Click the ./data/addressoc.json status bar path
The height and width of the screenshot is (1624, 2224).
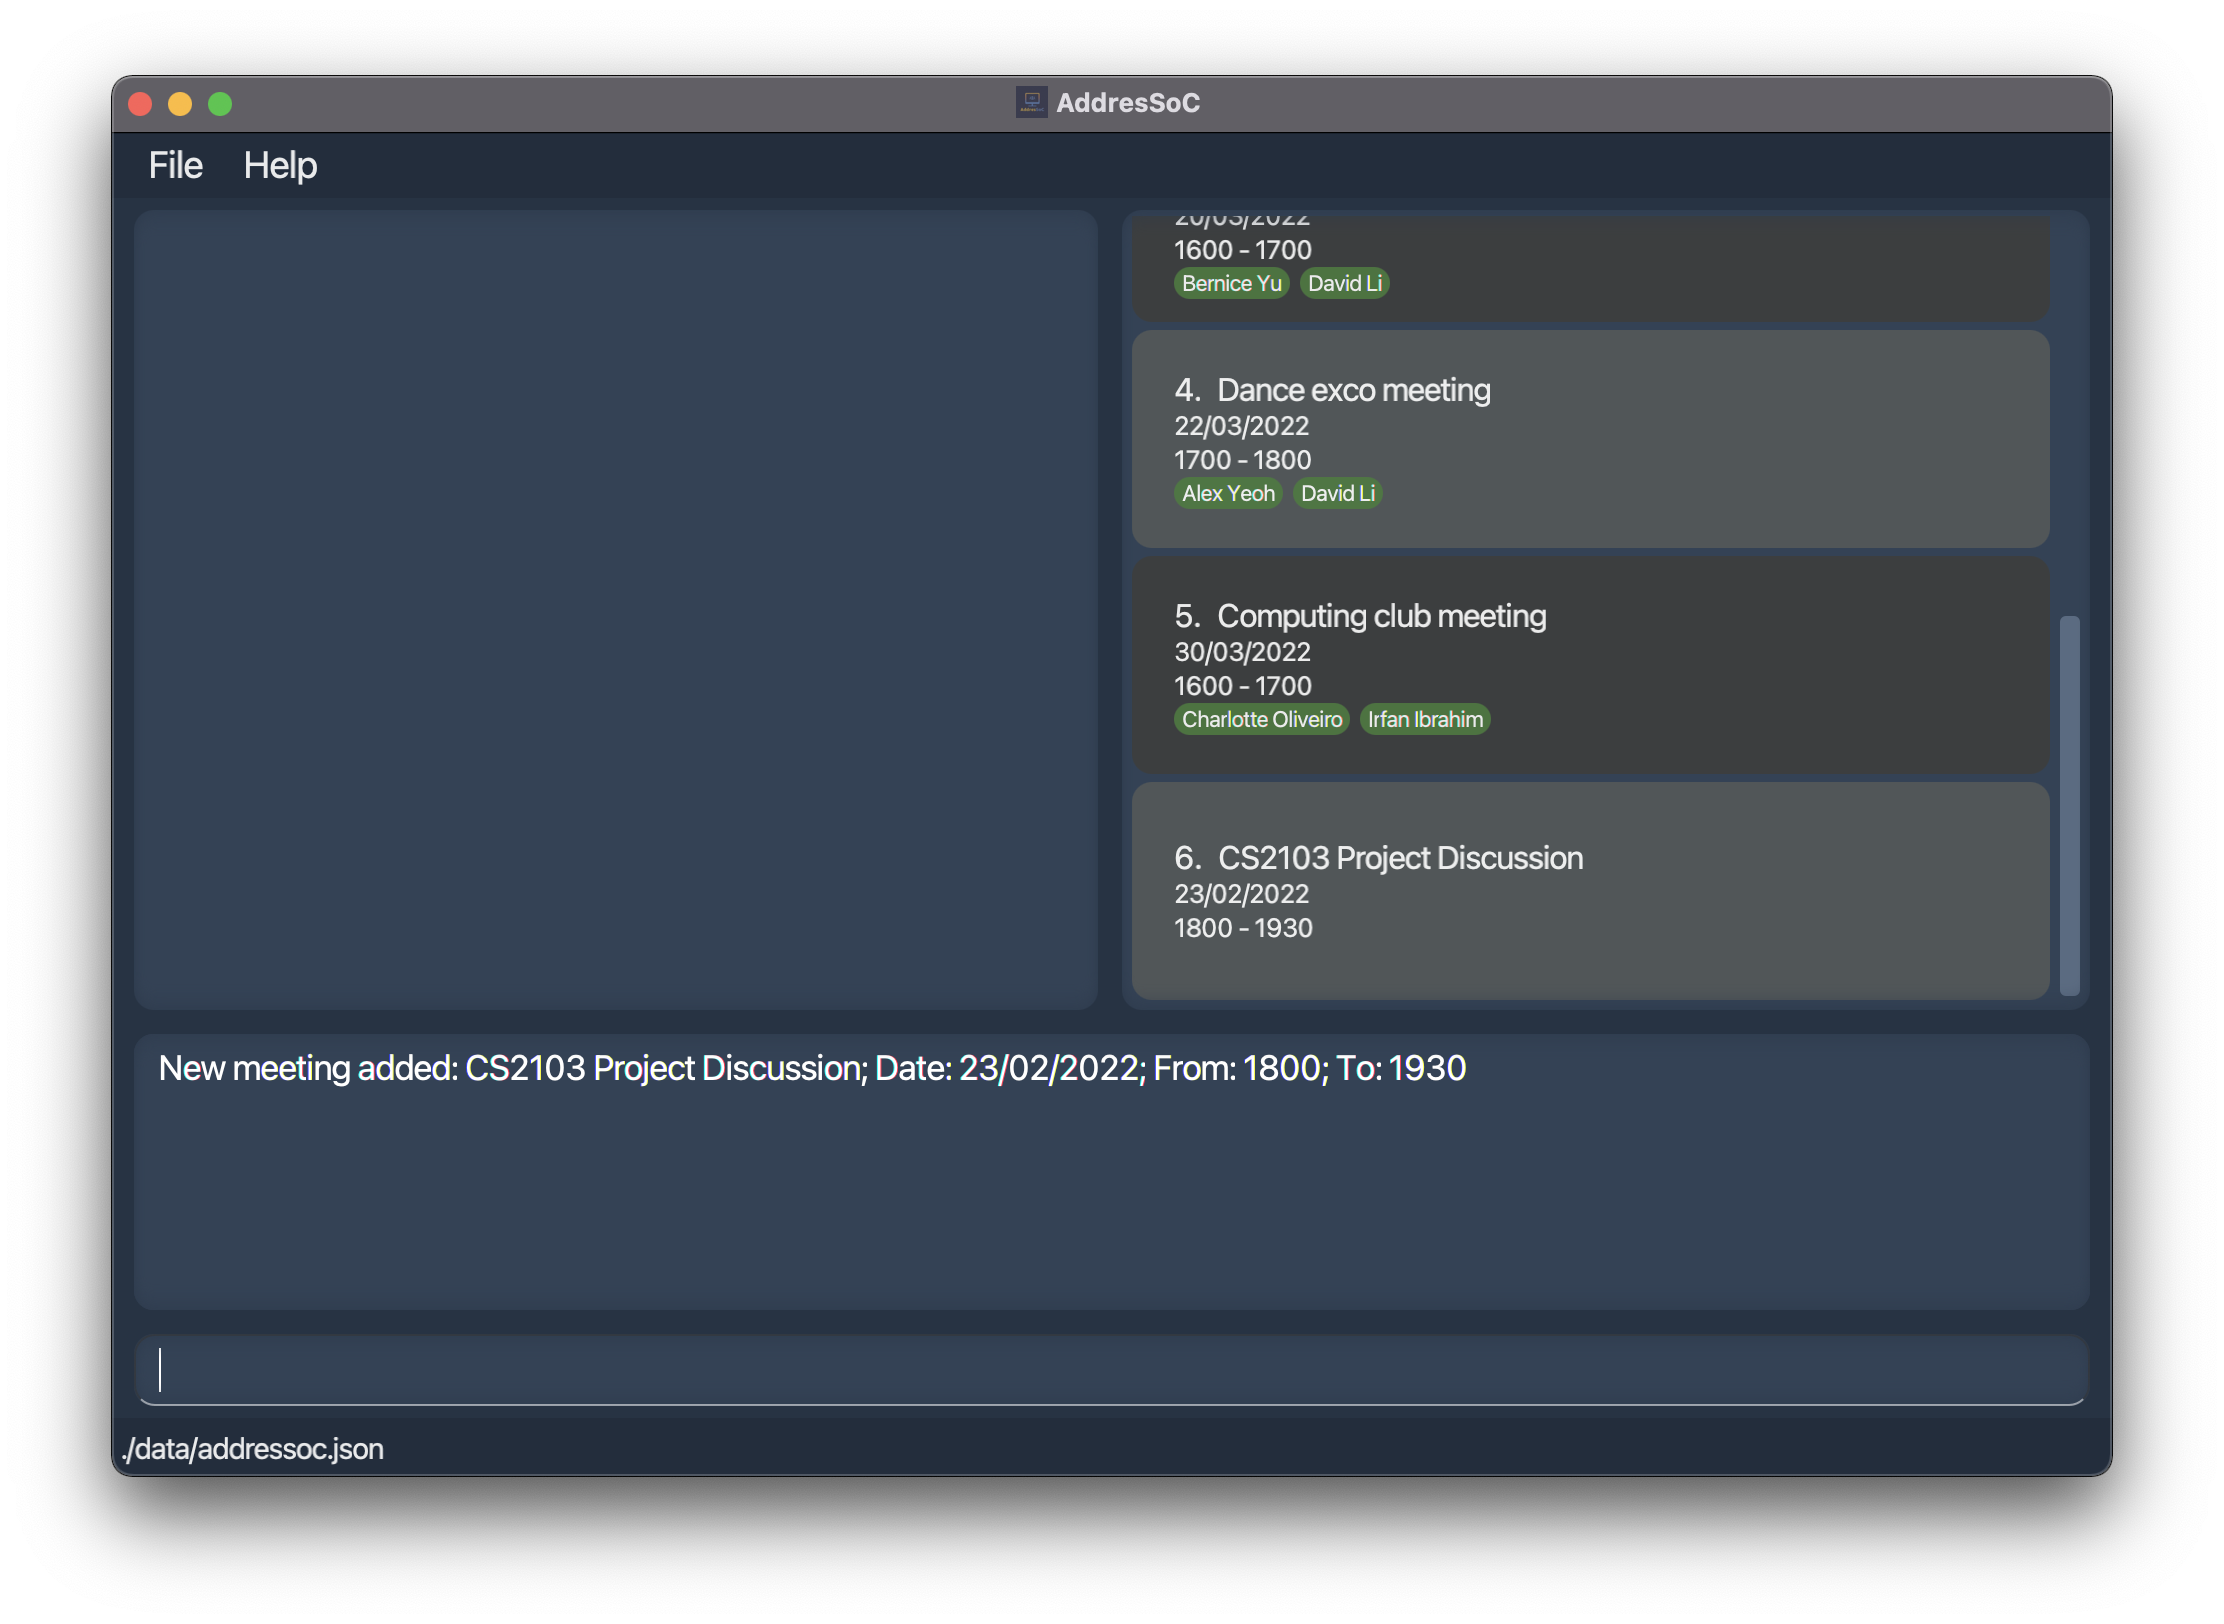click(x=253, y=1449)
